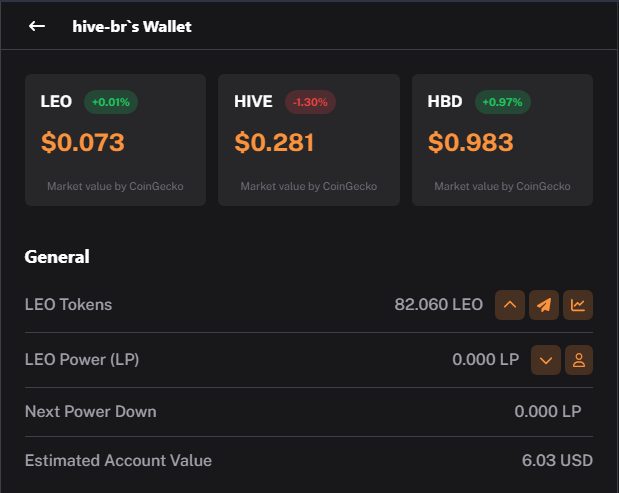Select the HBD price card

[x=502, y=140]
